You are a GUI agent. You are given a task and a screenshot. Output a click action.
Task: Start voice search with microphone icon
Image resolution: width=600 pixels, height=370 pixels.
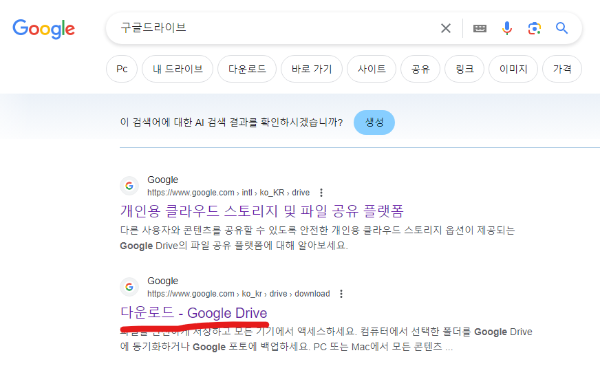pos(507,28)
